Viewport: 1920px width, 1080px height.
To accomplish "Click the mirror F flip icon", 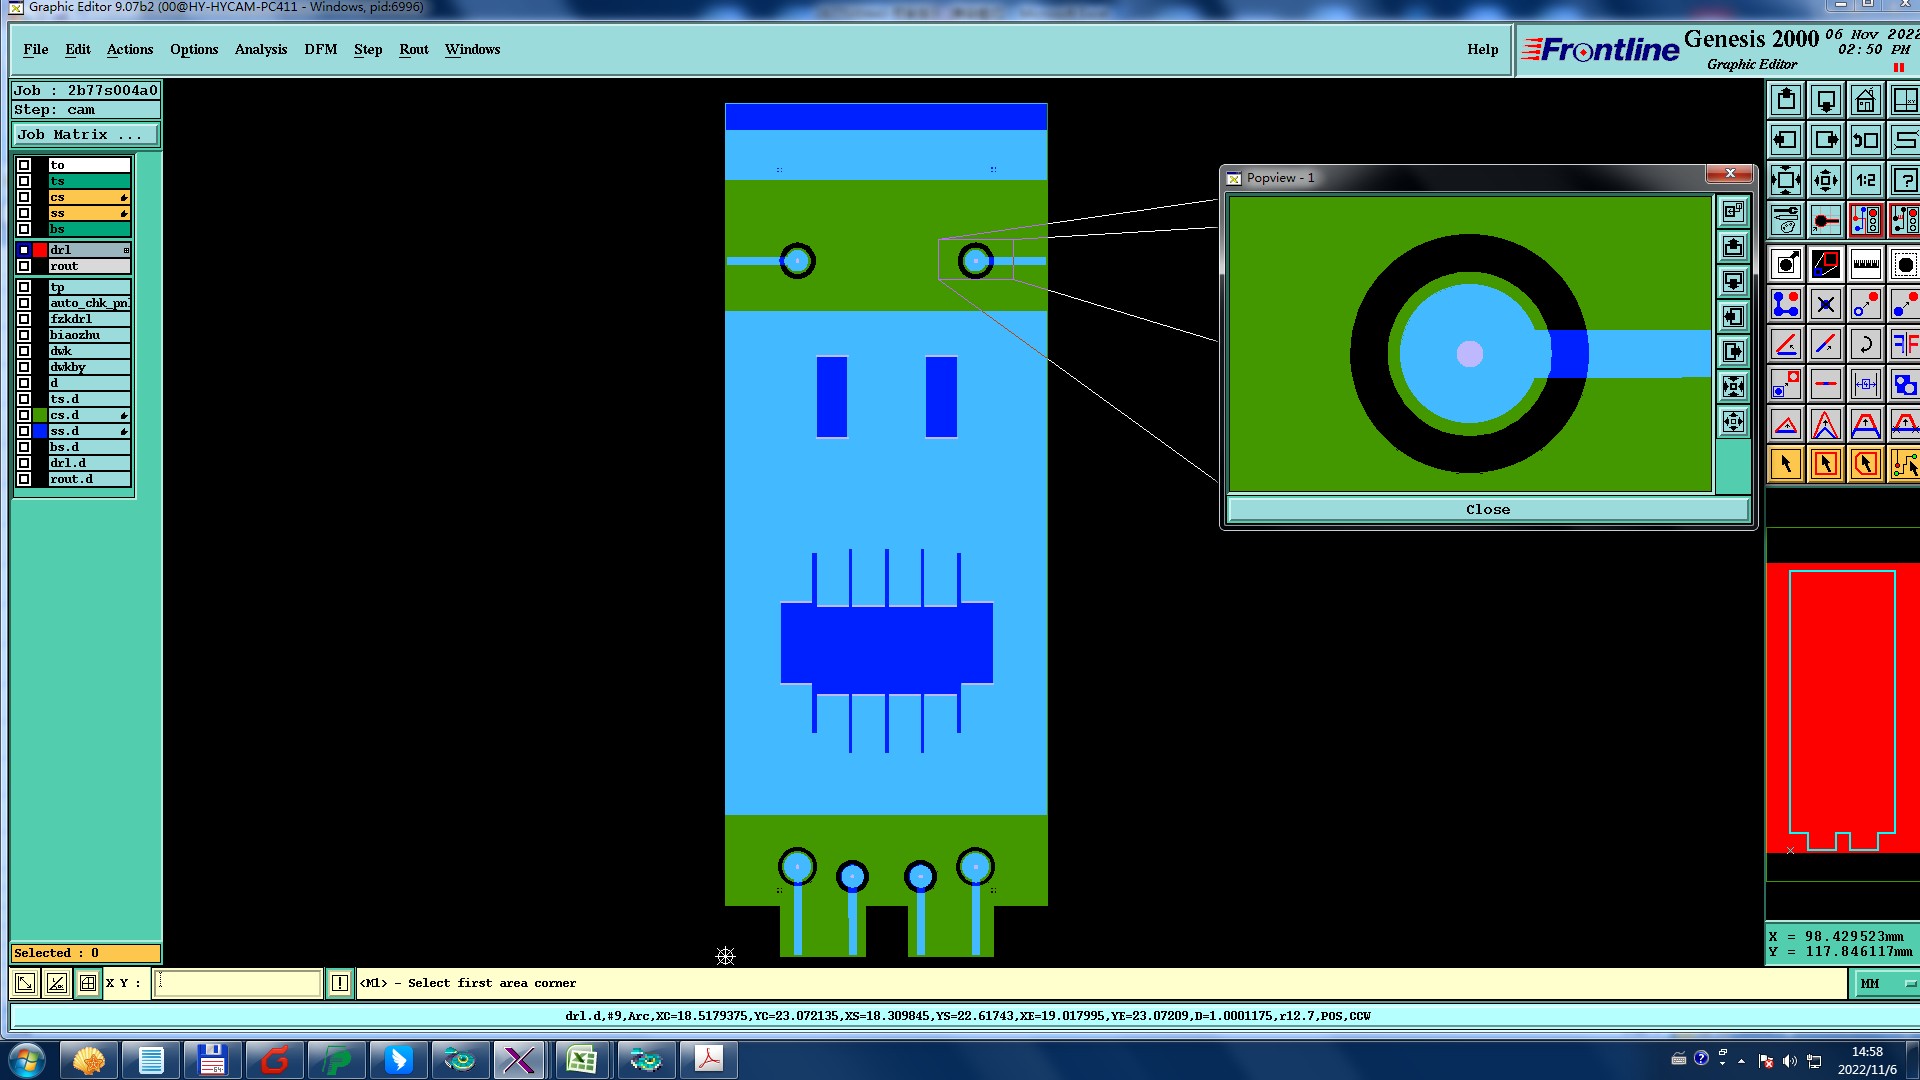I will 1904,345.
